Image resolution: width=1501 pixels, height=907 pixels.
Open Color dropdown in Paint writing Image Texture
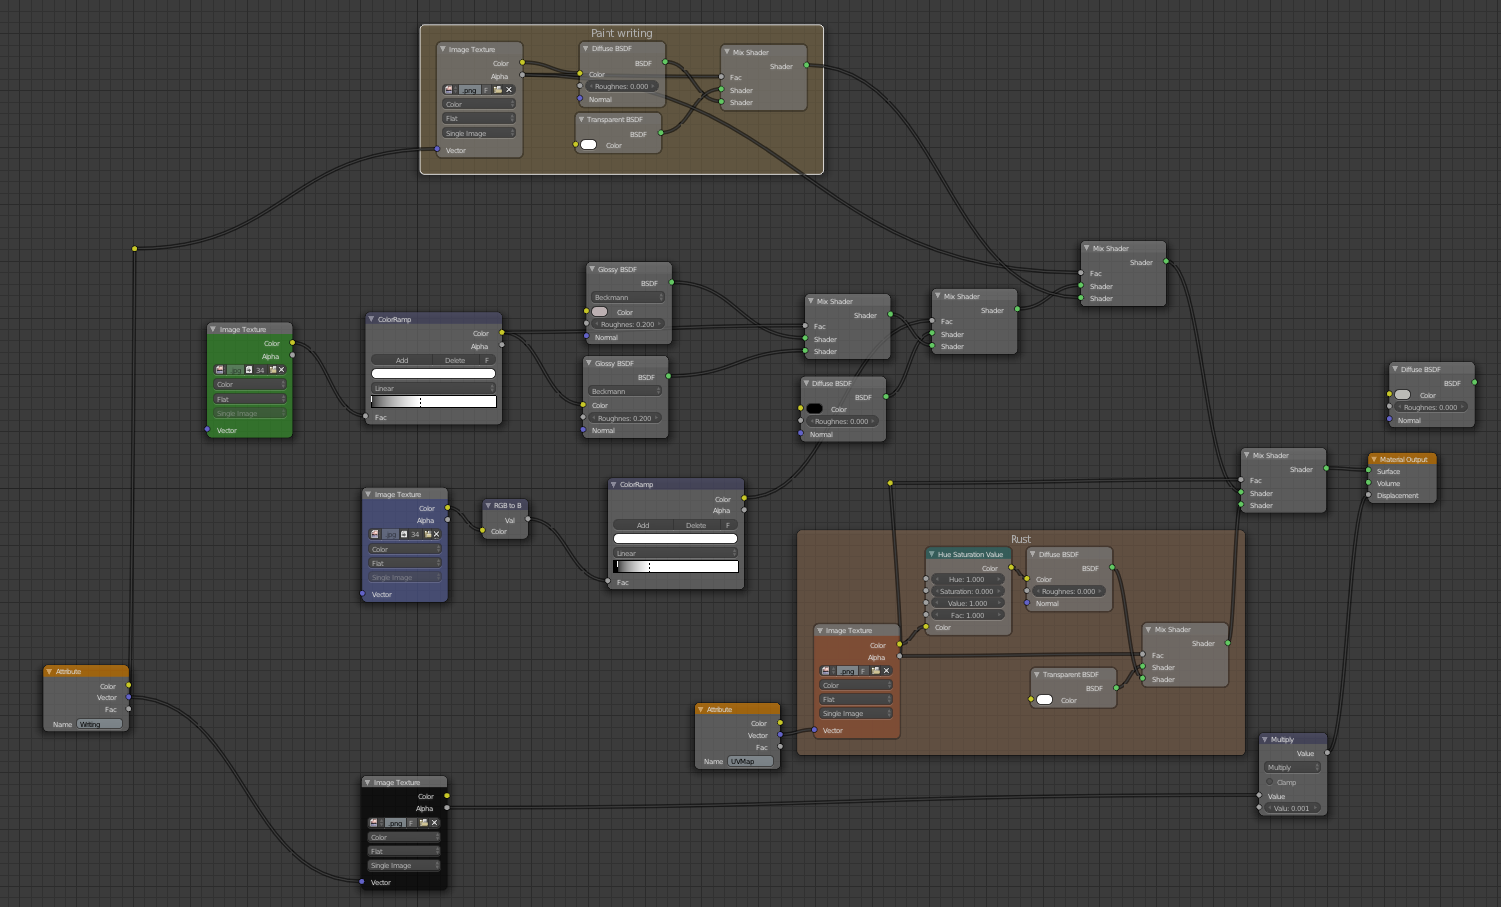pos(479,104)
